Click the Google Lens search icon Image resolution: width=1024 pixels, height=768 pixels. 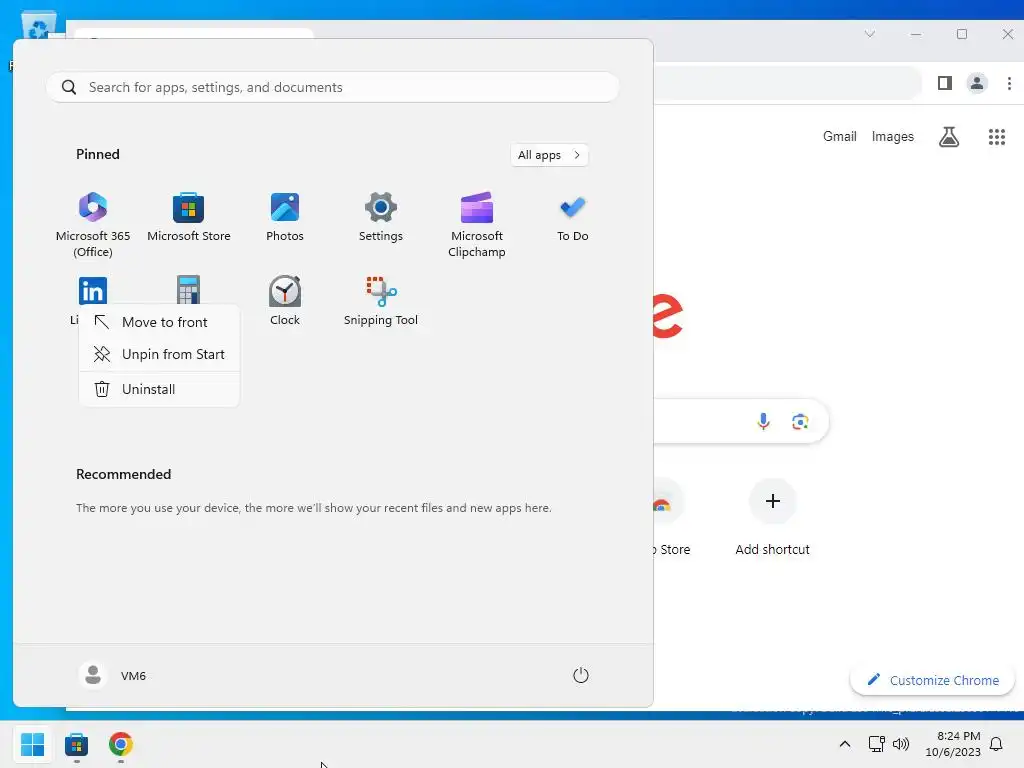[x=800, y=421]
